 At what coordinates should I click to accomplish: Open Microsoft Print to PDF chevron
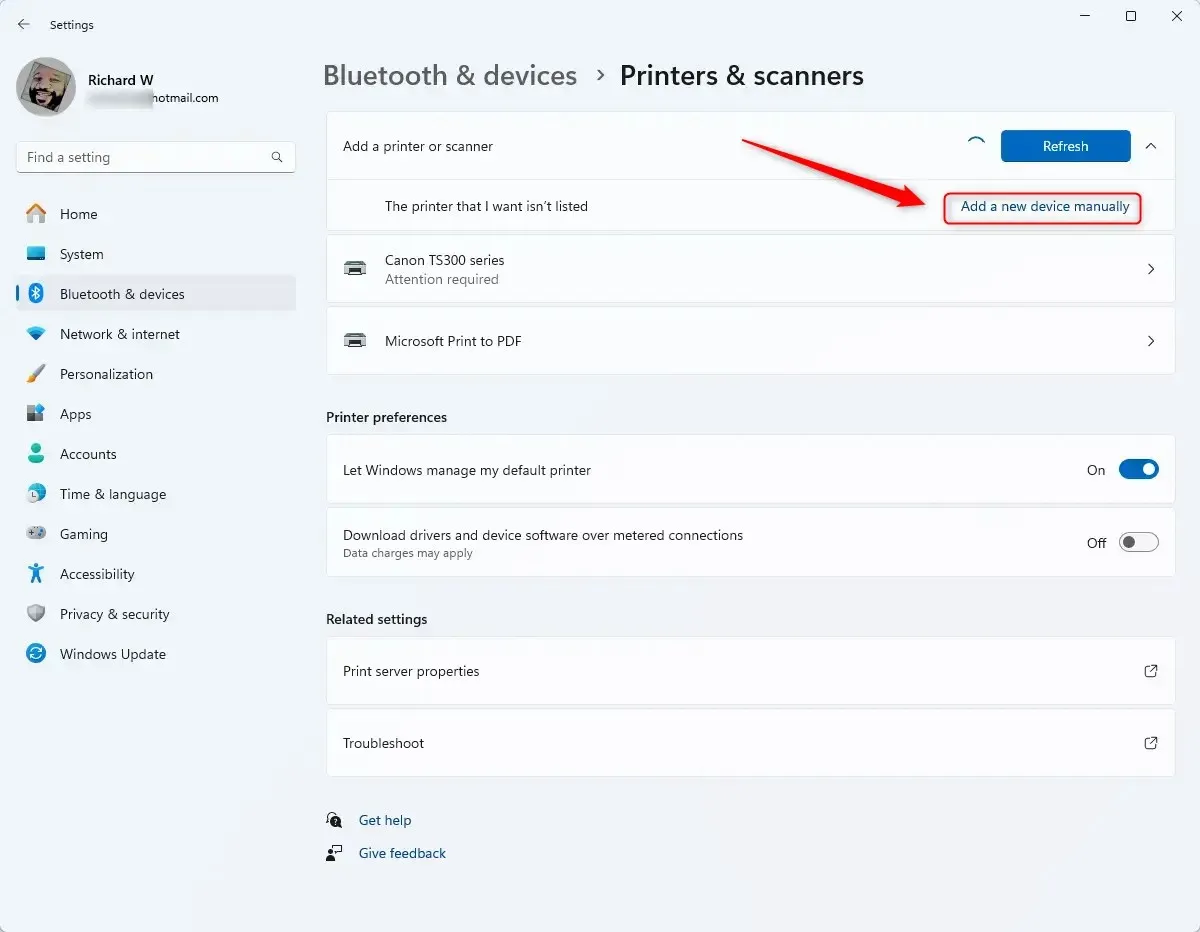(x=1151, y=341)
